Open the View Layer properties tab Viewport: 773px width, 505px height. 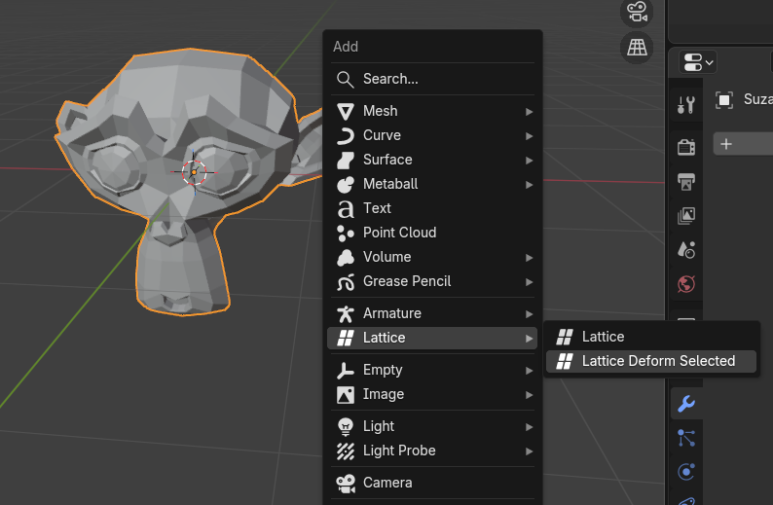pyautogui.click(x=686, y=216)
